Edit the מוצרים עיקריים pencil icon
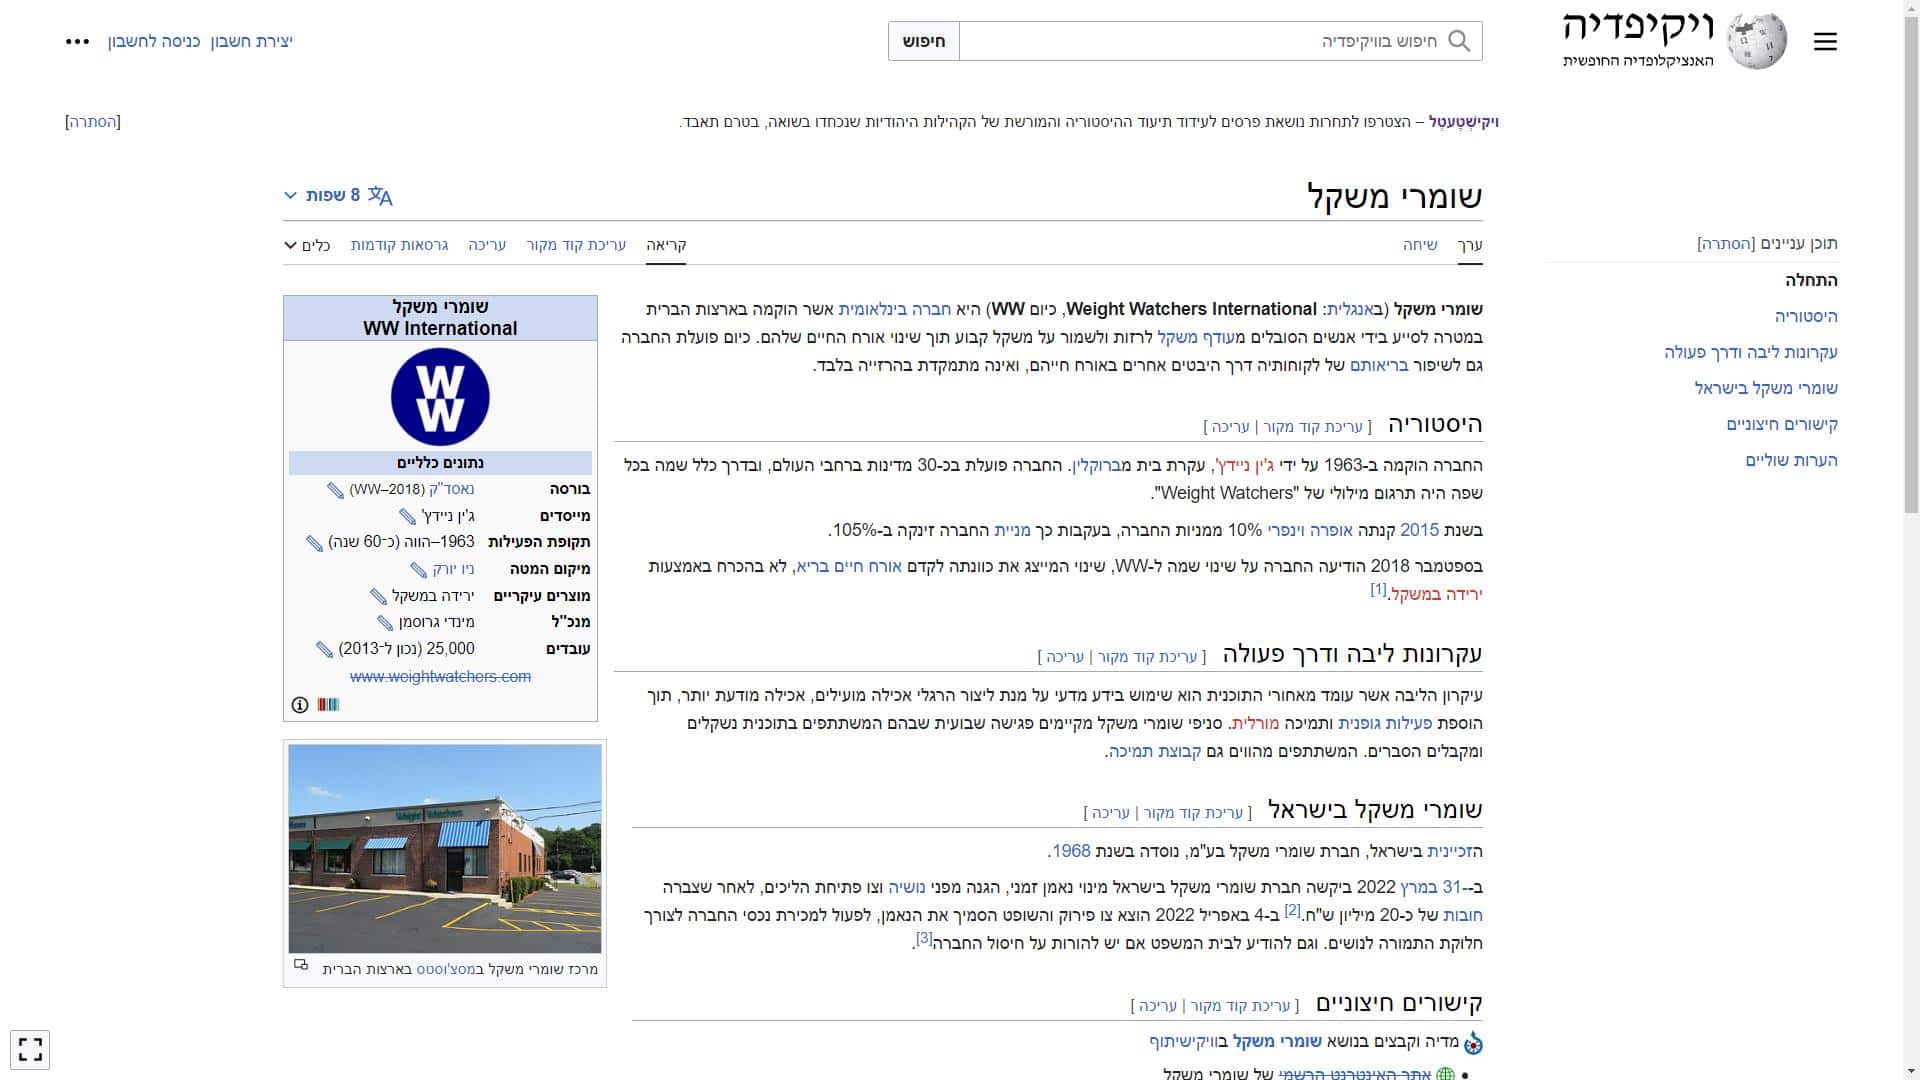1920x1080 pixels. coord(378,596)
